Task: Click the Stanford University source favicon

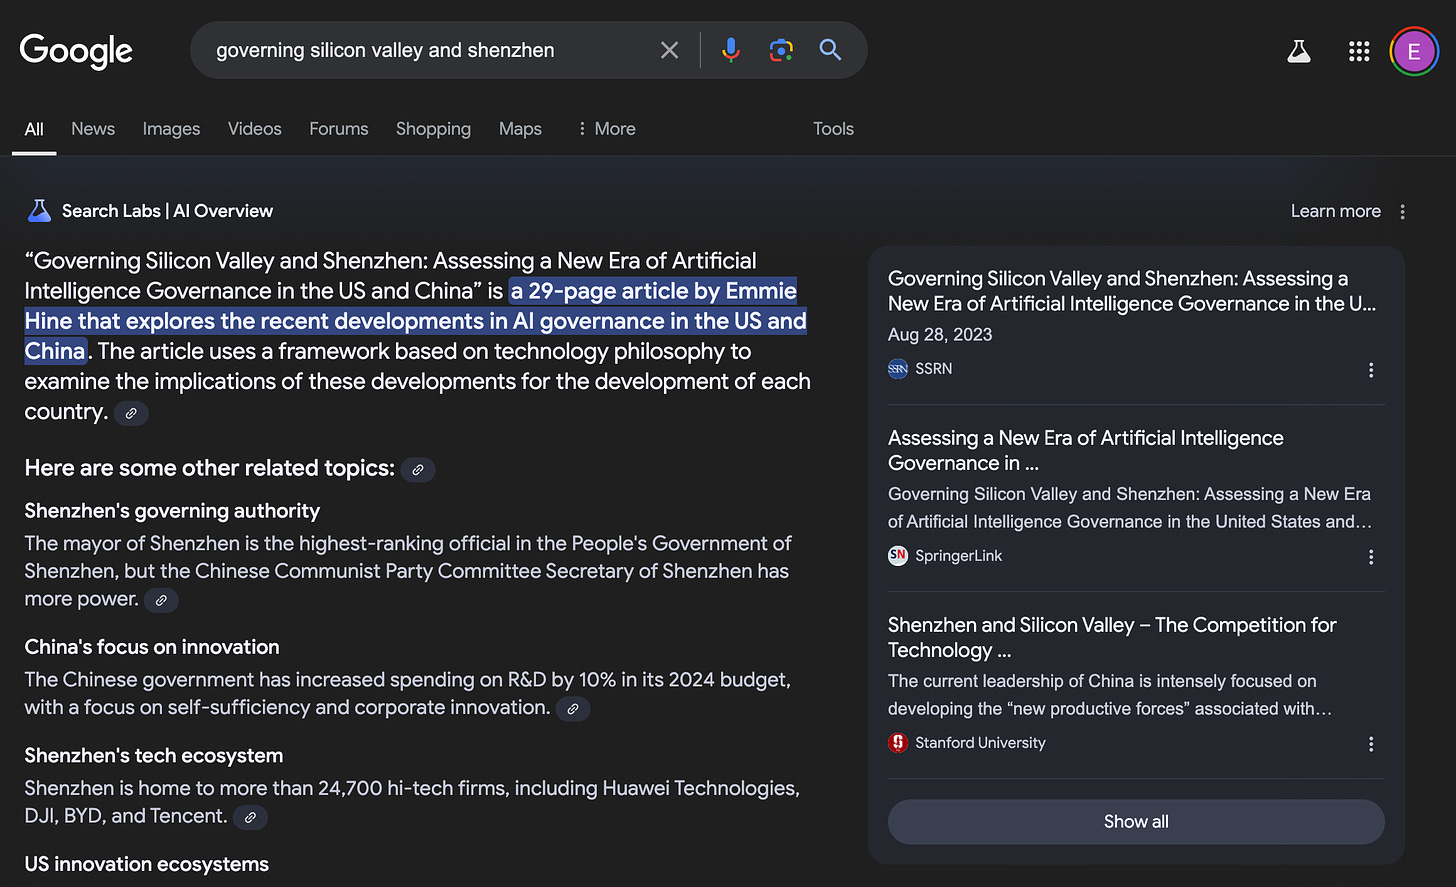Action: 898,743
